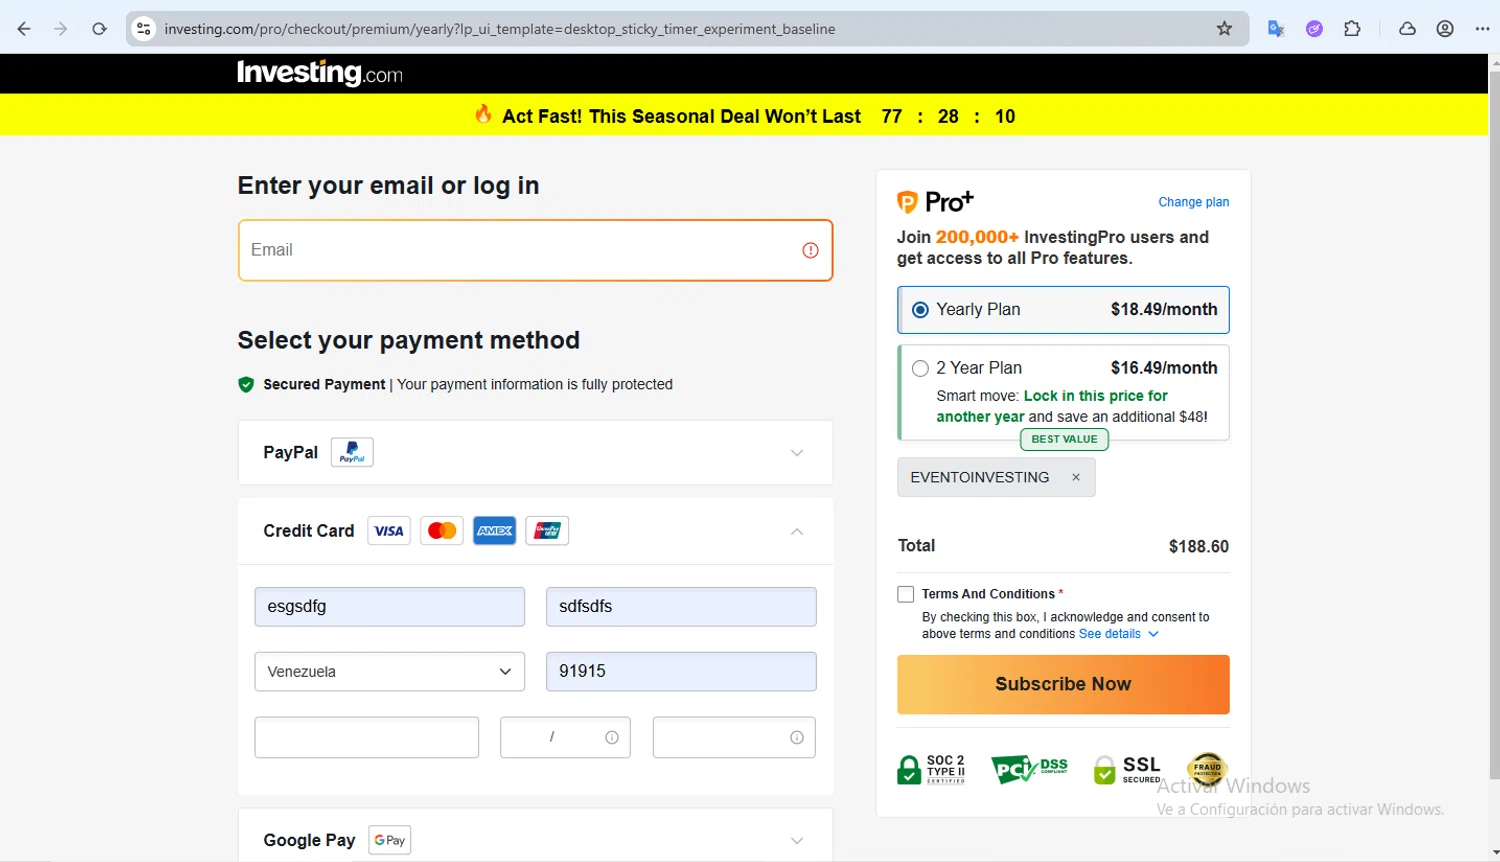
Task: Reload the page
Action: click(x=99, y=29)
